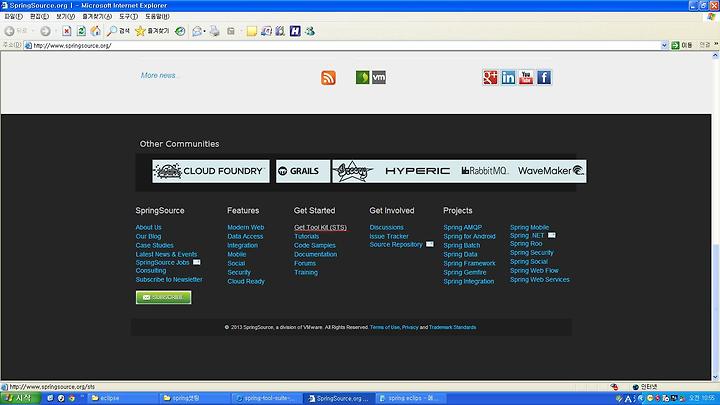Click the Spring Web Flow link
Viewport: 720px width, 405px height.
(534, 270)
